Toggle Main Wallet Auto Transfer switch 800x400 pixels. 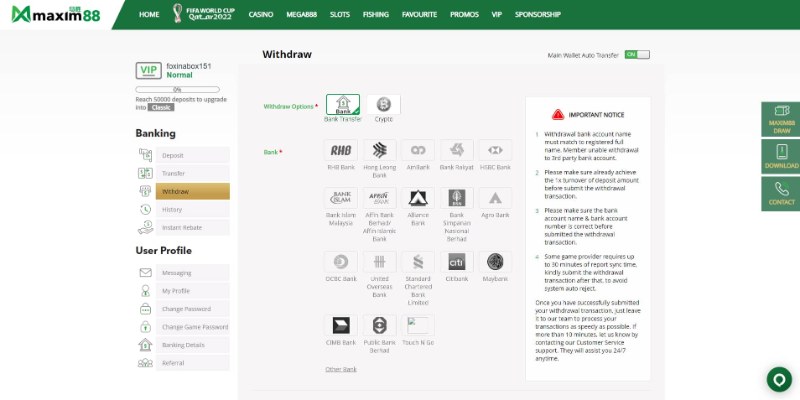(x=636, y=56)
